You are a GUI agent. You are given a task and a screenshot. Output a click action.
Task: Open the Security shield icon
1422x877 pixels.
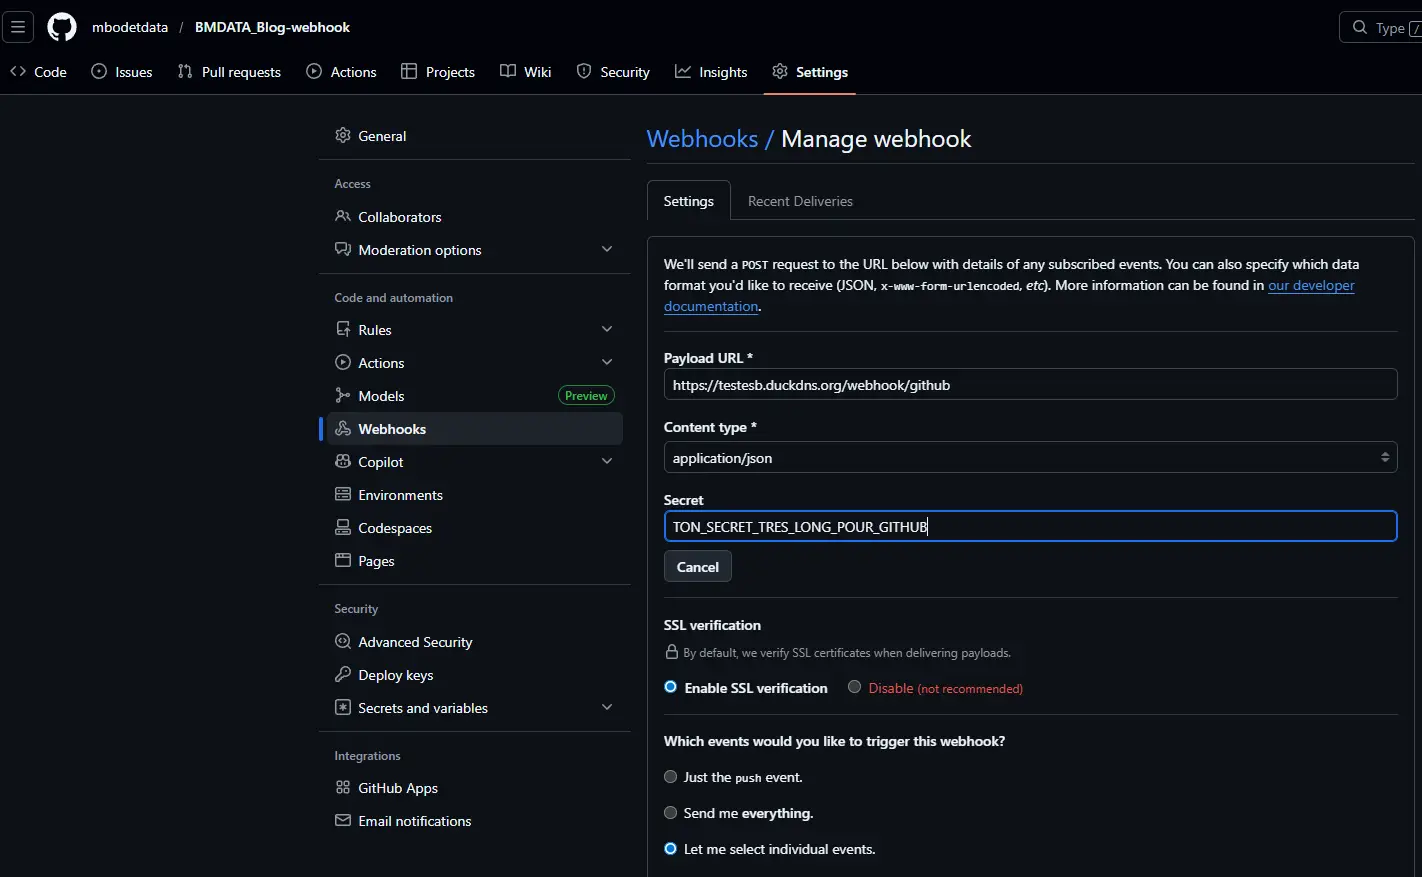coord(583,71)
